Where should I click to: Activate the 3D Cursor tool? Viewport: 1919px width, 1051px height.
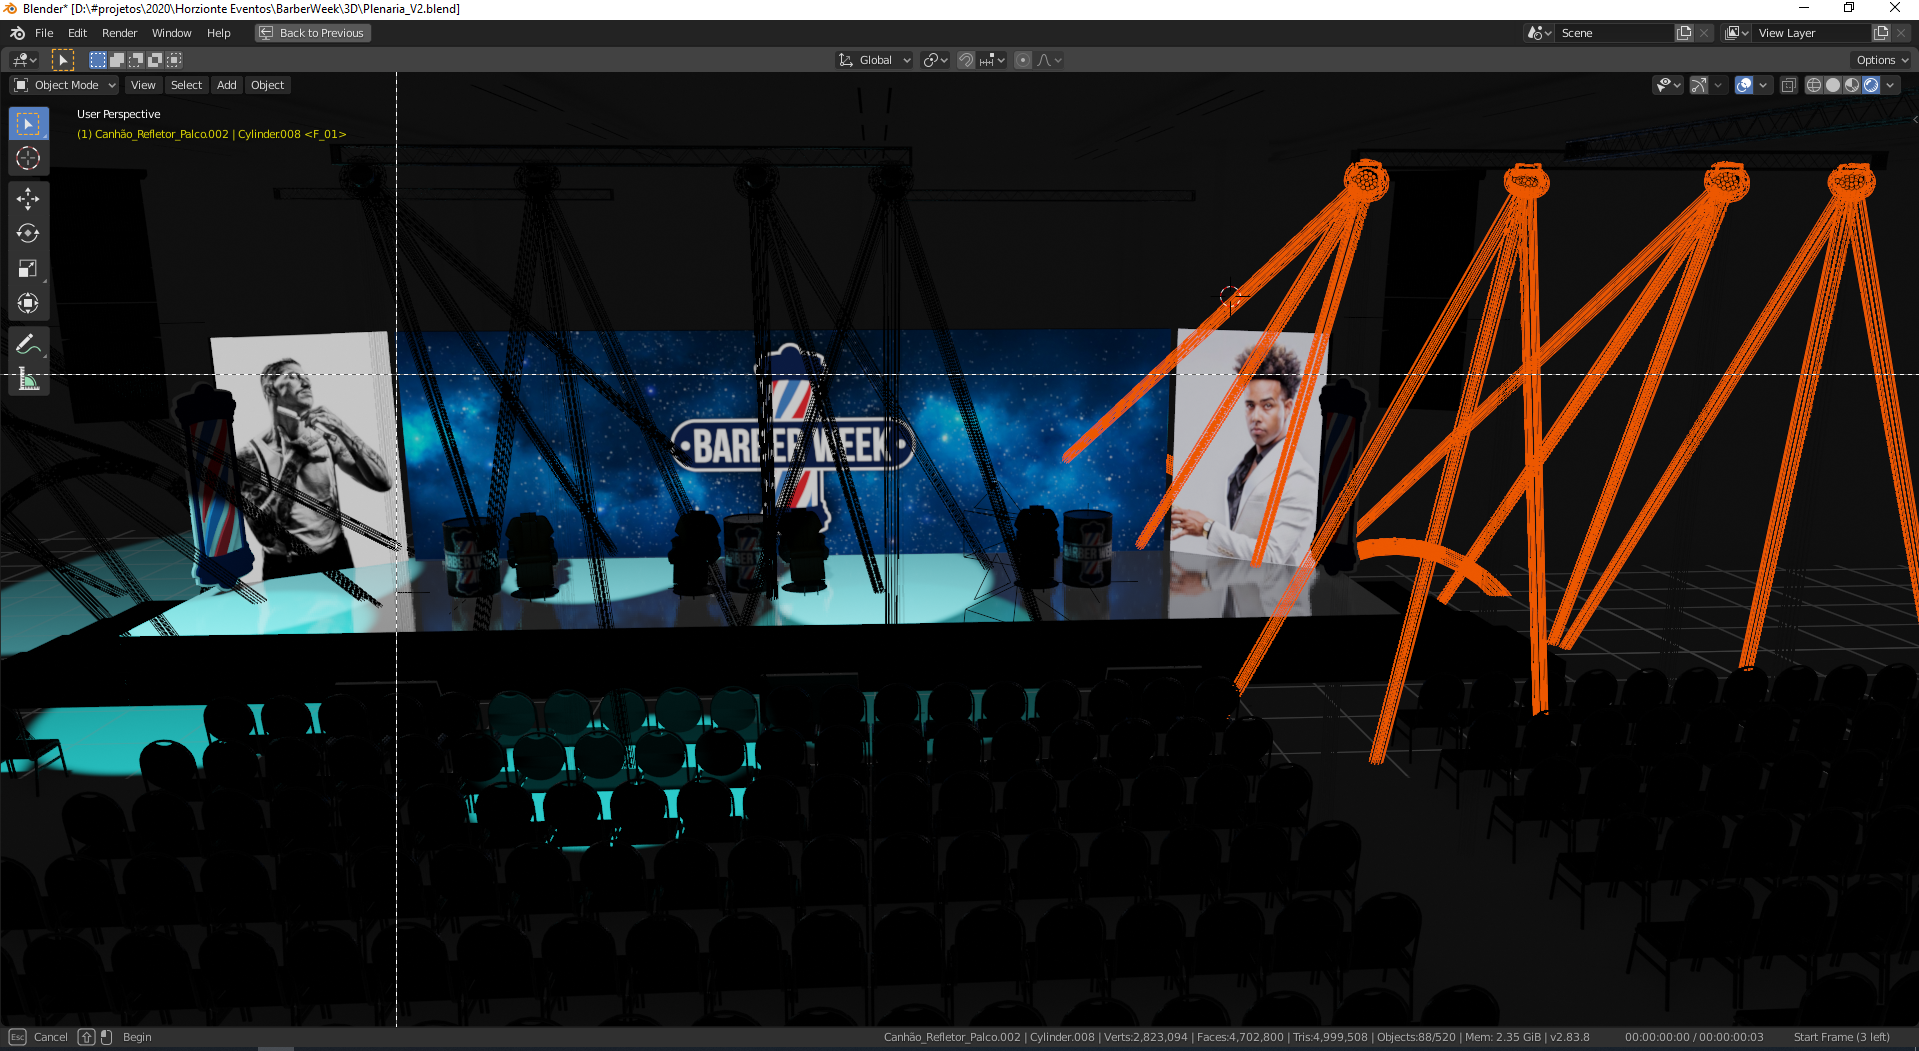pos(28,158)
